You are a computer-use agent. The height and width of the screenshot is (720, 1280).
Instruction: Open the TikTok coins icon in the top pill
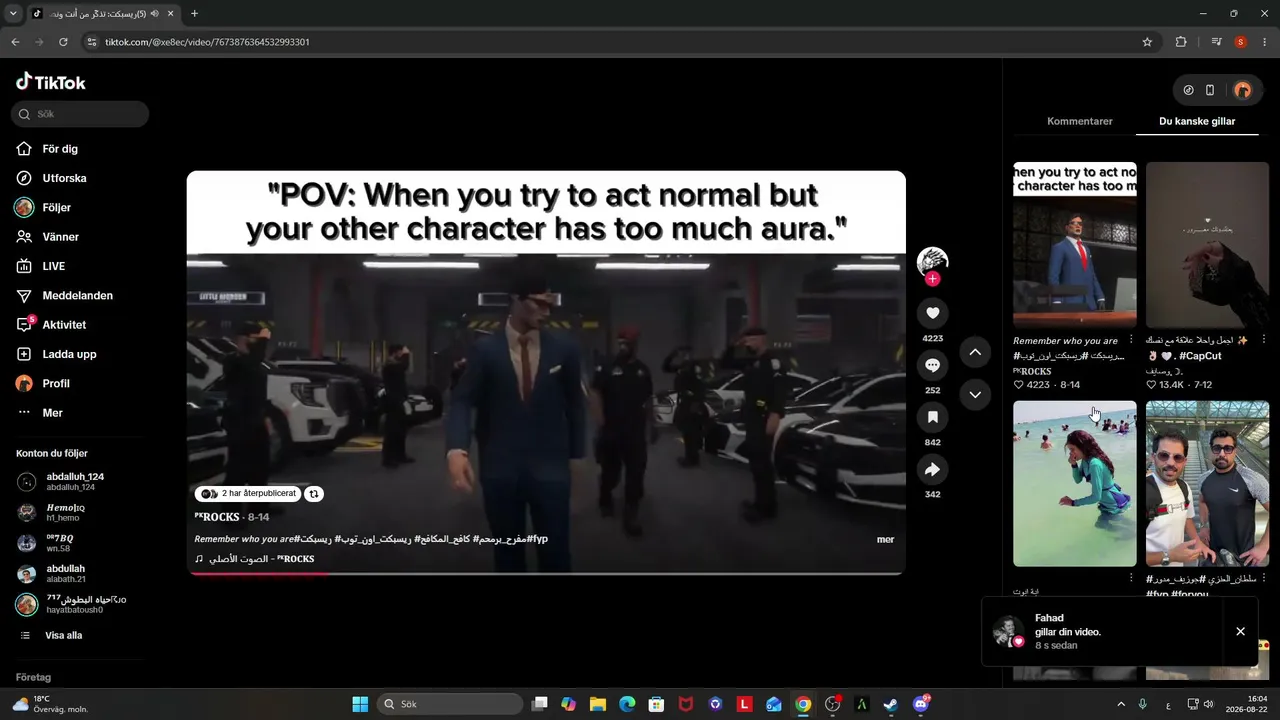tap(1188, 90)
